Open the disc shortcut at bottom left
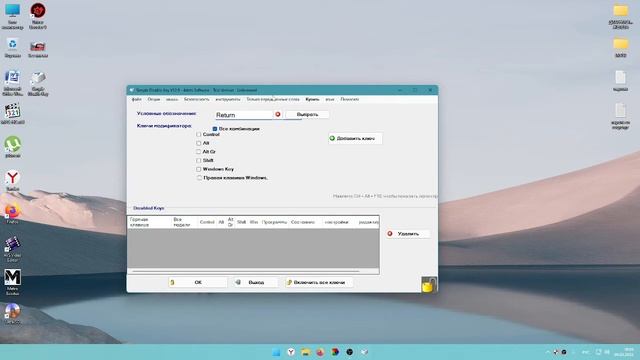The image size is (640, 360). coord(12,313)
